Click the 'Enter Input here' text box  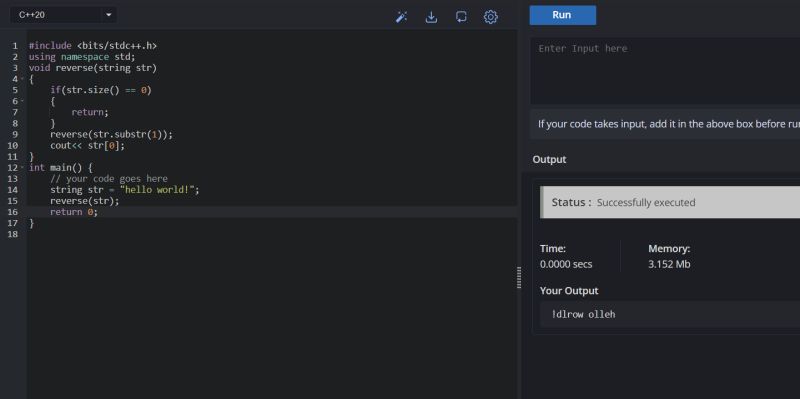665,70
